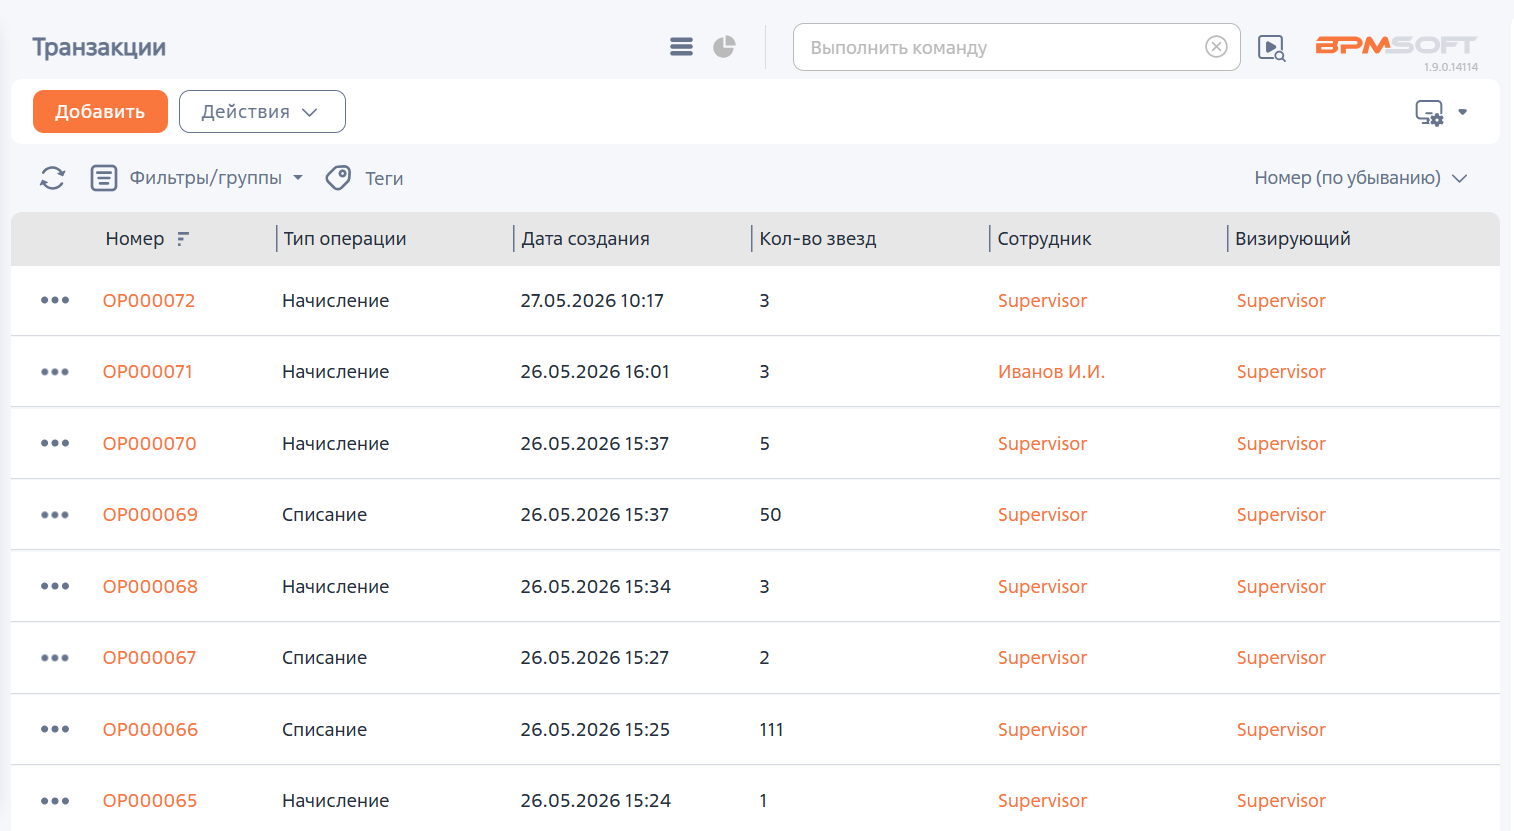The width and height of the screenshot is (1514, 831).
Task: Open row menu for OP000066
Action: (55, 729)
